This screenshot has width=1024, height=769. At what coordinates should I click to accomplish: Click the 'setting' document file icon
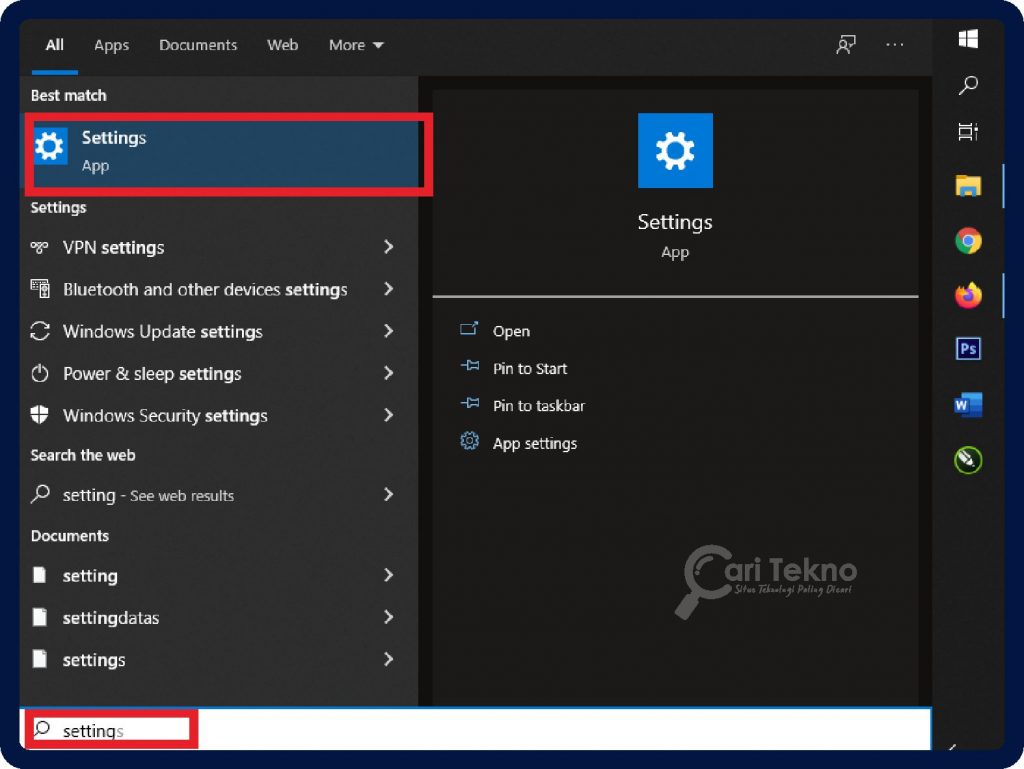click(x=40, y=575)
